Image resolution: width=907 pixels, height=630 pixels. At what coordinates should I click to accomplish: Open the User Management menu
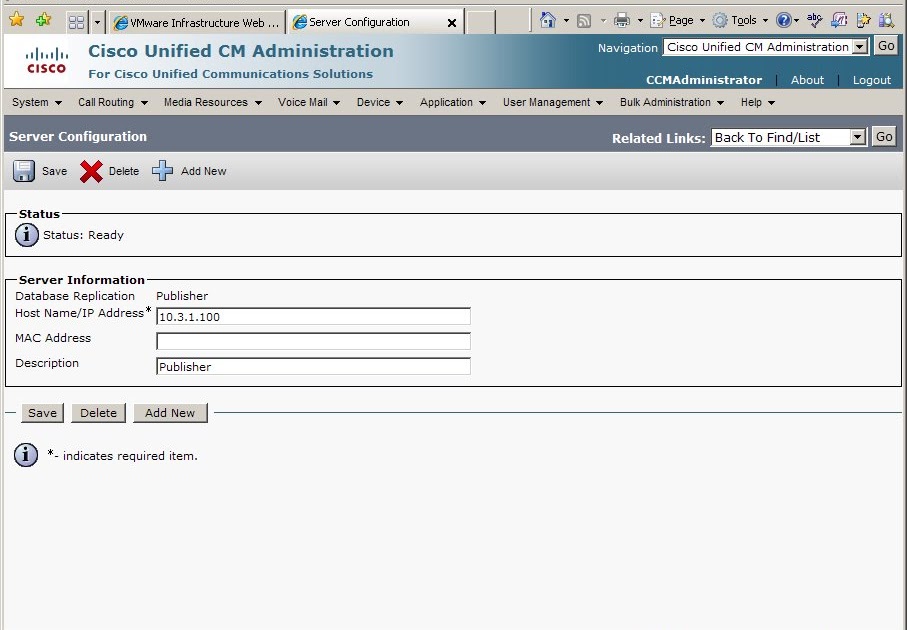(x=552, y=102)
